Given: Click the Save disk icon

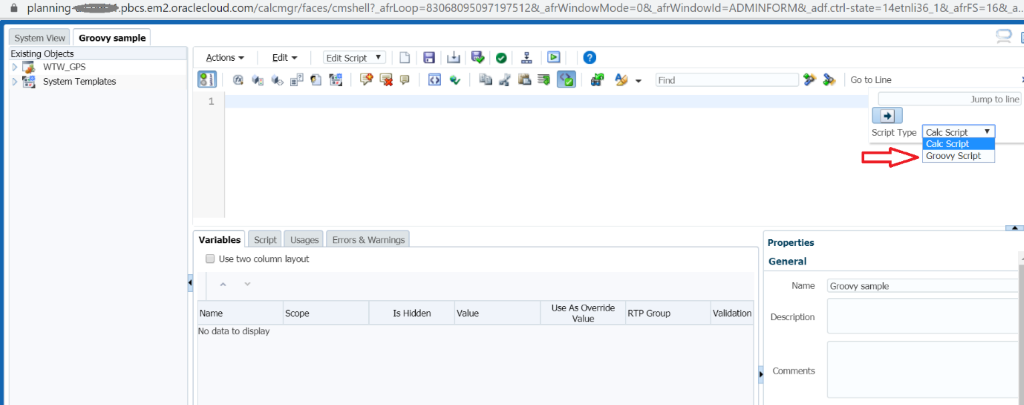Looking at the screenshot, I should pos(429,58).
